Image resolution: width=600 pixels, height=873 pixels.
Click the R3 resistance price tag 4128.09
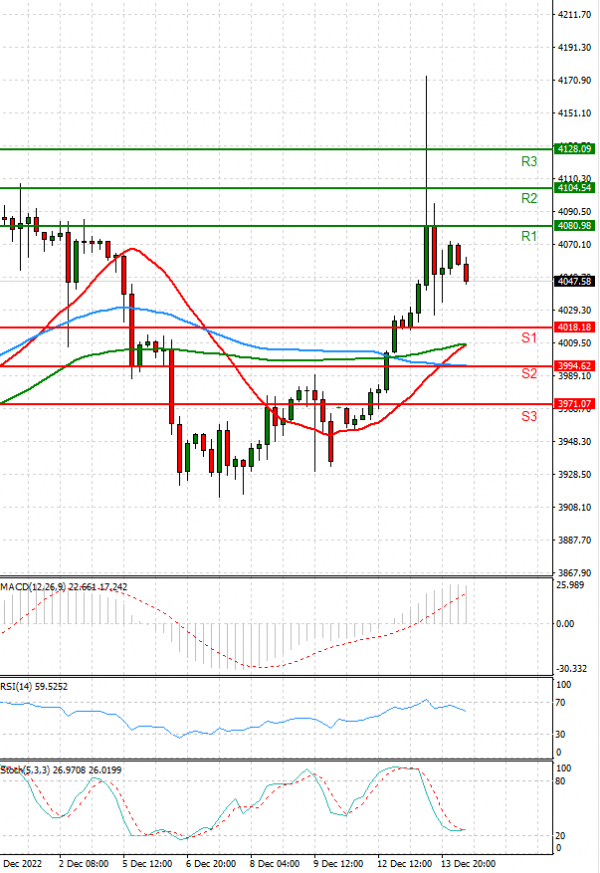click(574, 149)
